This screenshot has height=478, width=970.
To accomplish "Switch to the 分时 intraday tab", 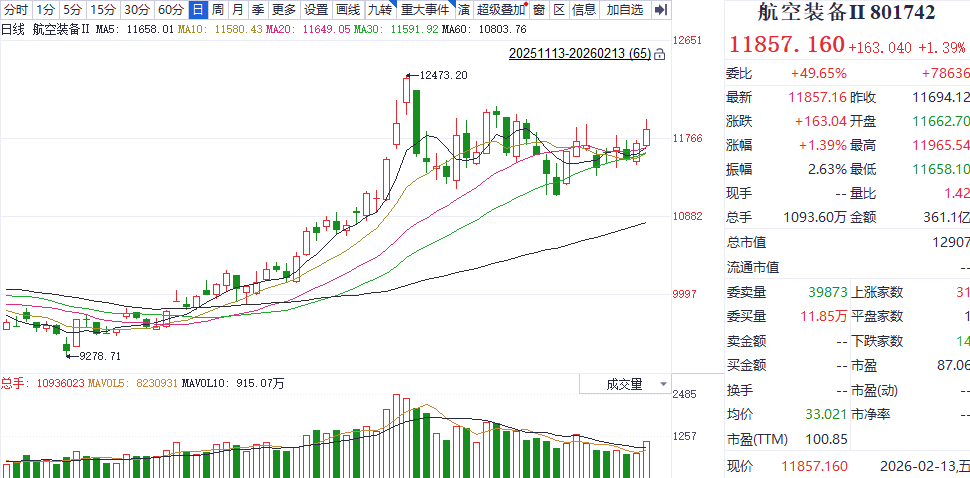I will coord(17,10).
